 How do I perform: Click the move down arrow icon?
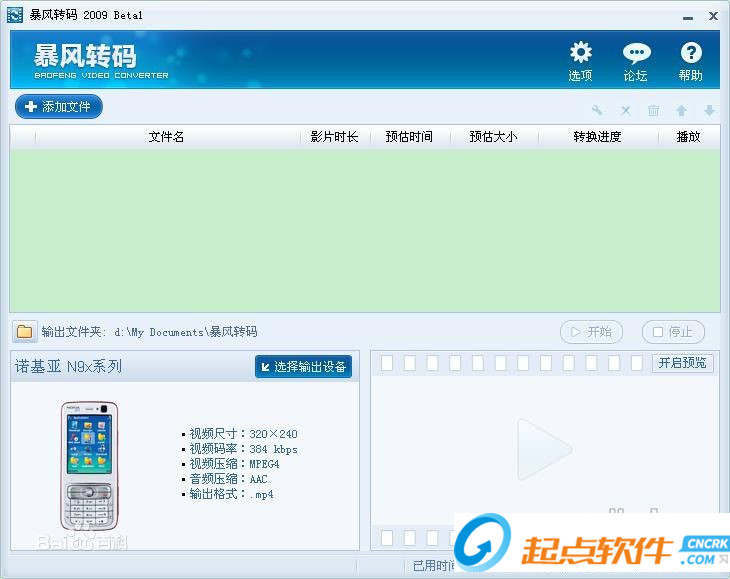709,110
